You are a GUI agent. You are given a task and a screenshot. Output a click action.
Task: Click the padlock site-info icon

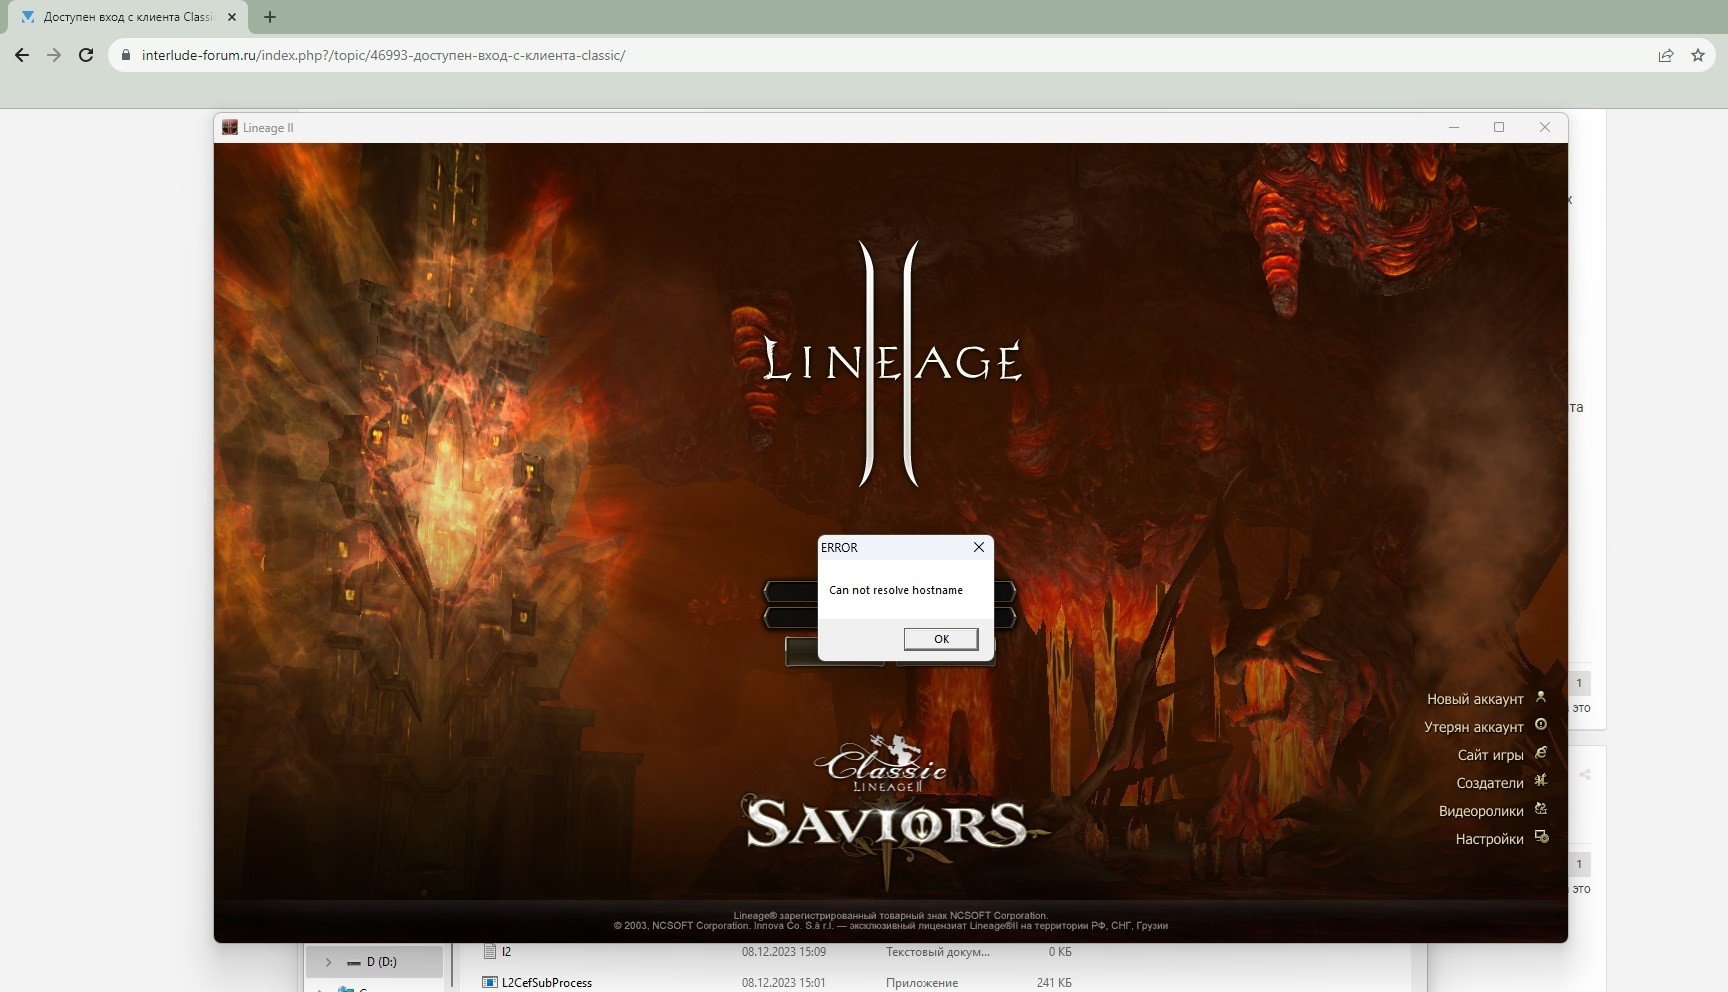(126, 55)
